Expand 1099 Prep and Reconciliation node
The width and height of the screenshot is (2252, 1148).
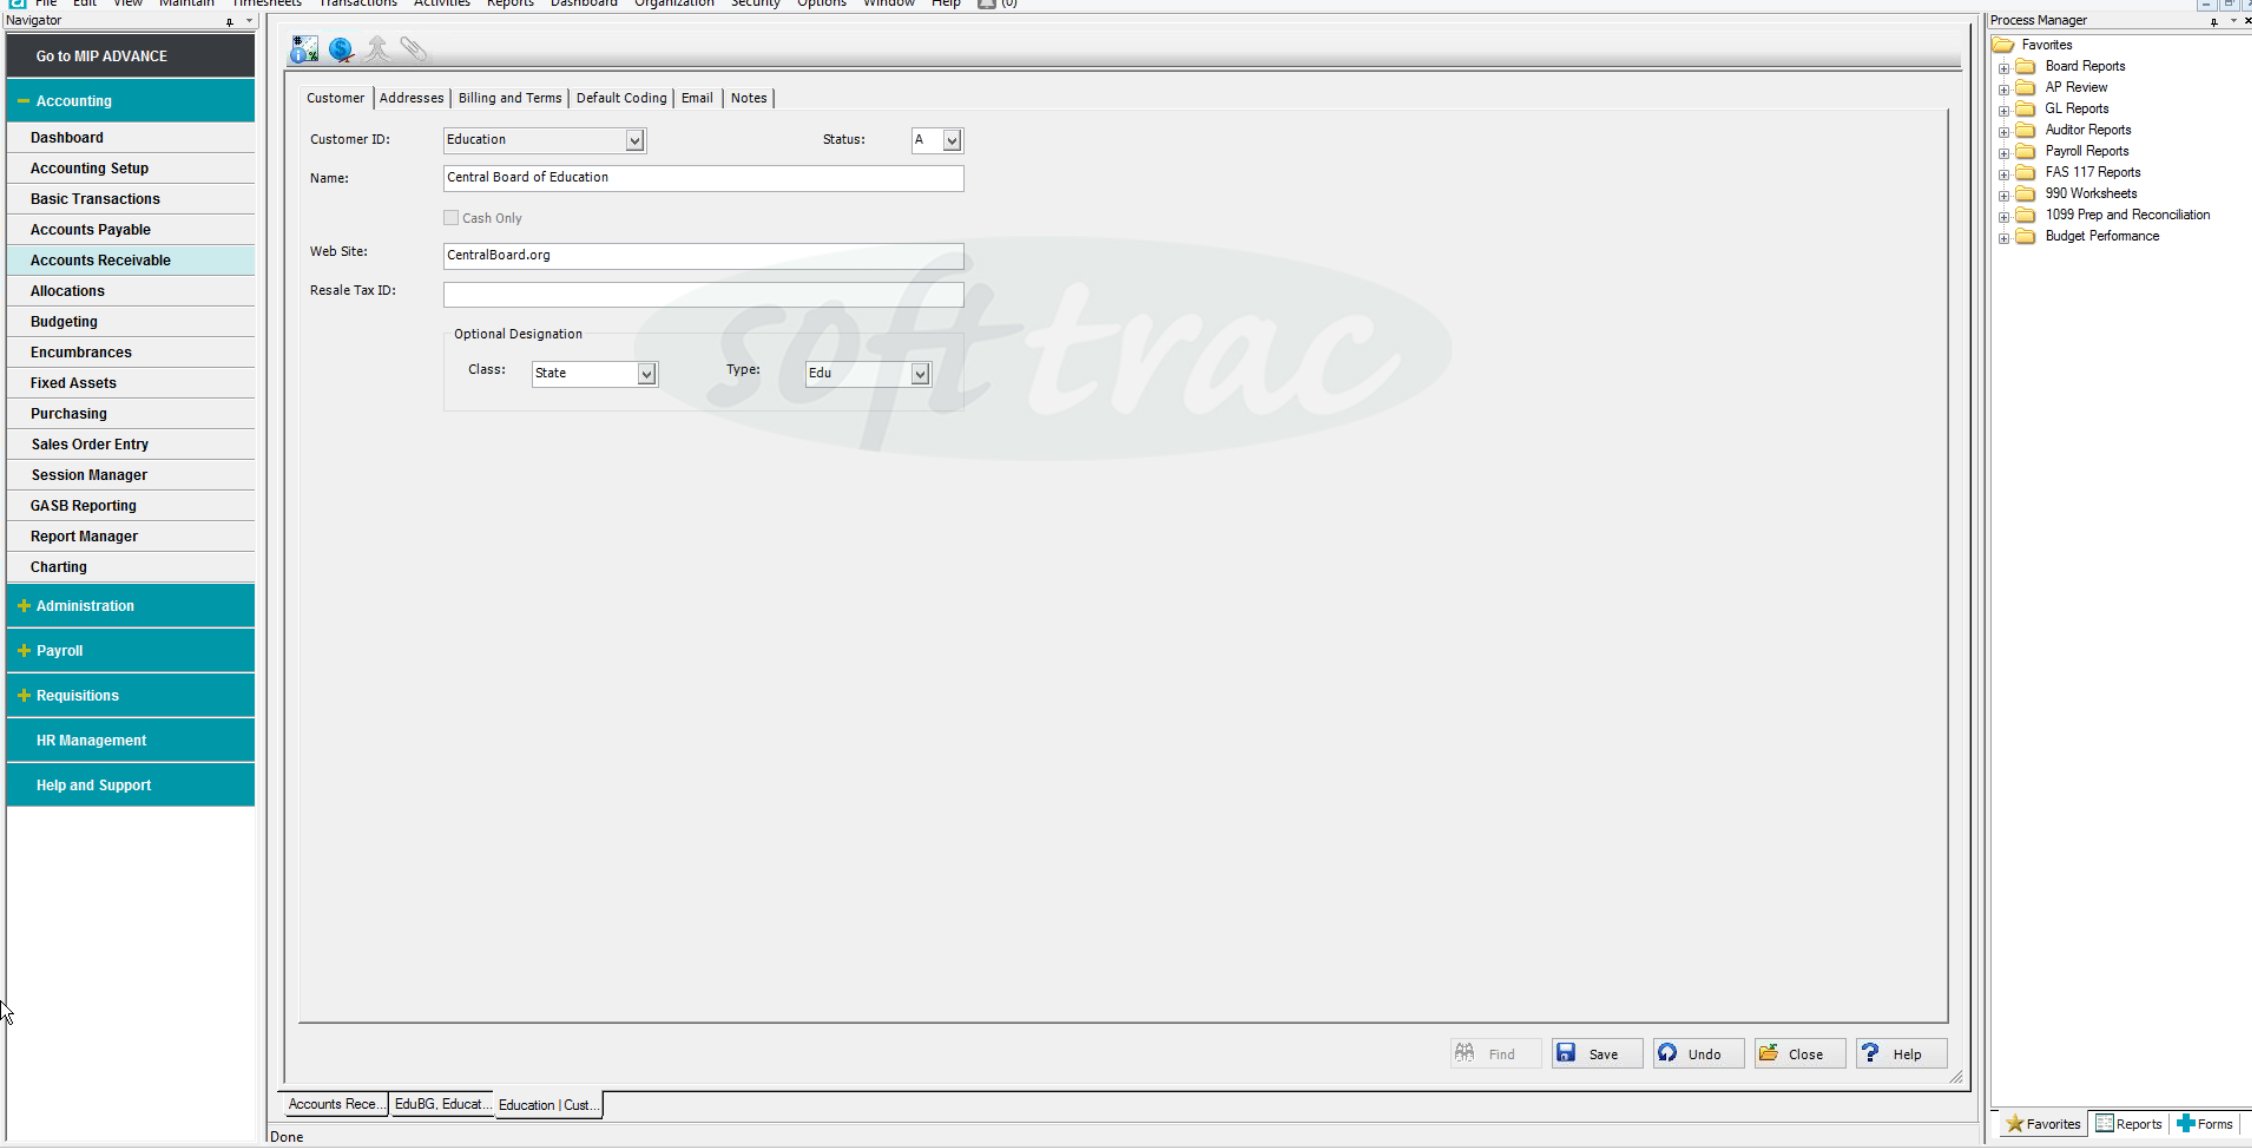2003,217
